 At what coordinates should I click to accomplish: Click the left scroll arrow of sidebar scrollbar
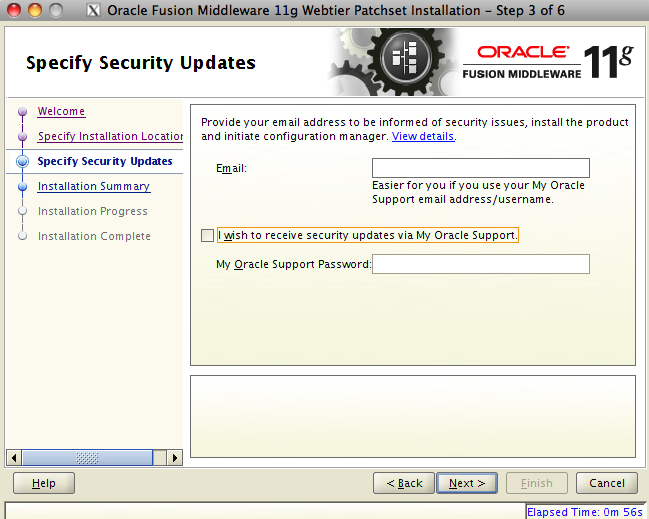13,457
